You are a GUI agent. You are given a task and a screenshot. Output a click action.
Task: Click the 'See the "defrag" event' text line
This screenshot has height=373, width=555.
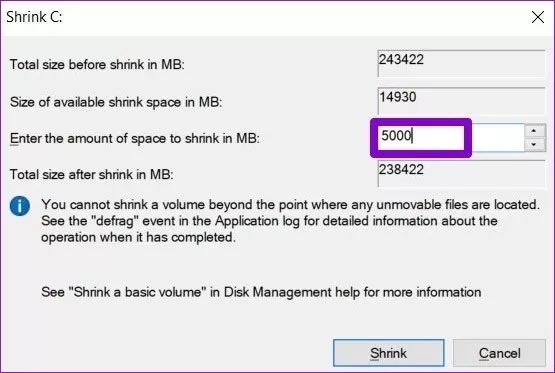[269, 221]
